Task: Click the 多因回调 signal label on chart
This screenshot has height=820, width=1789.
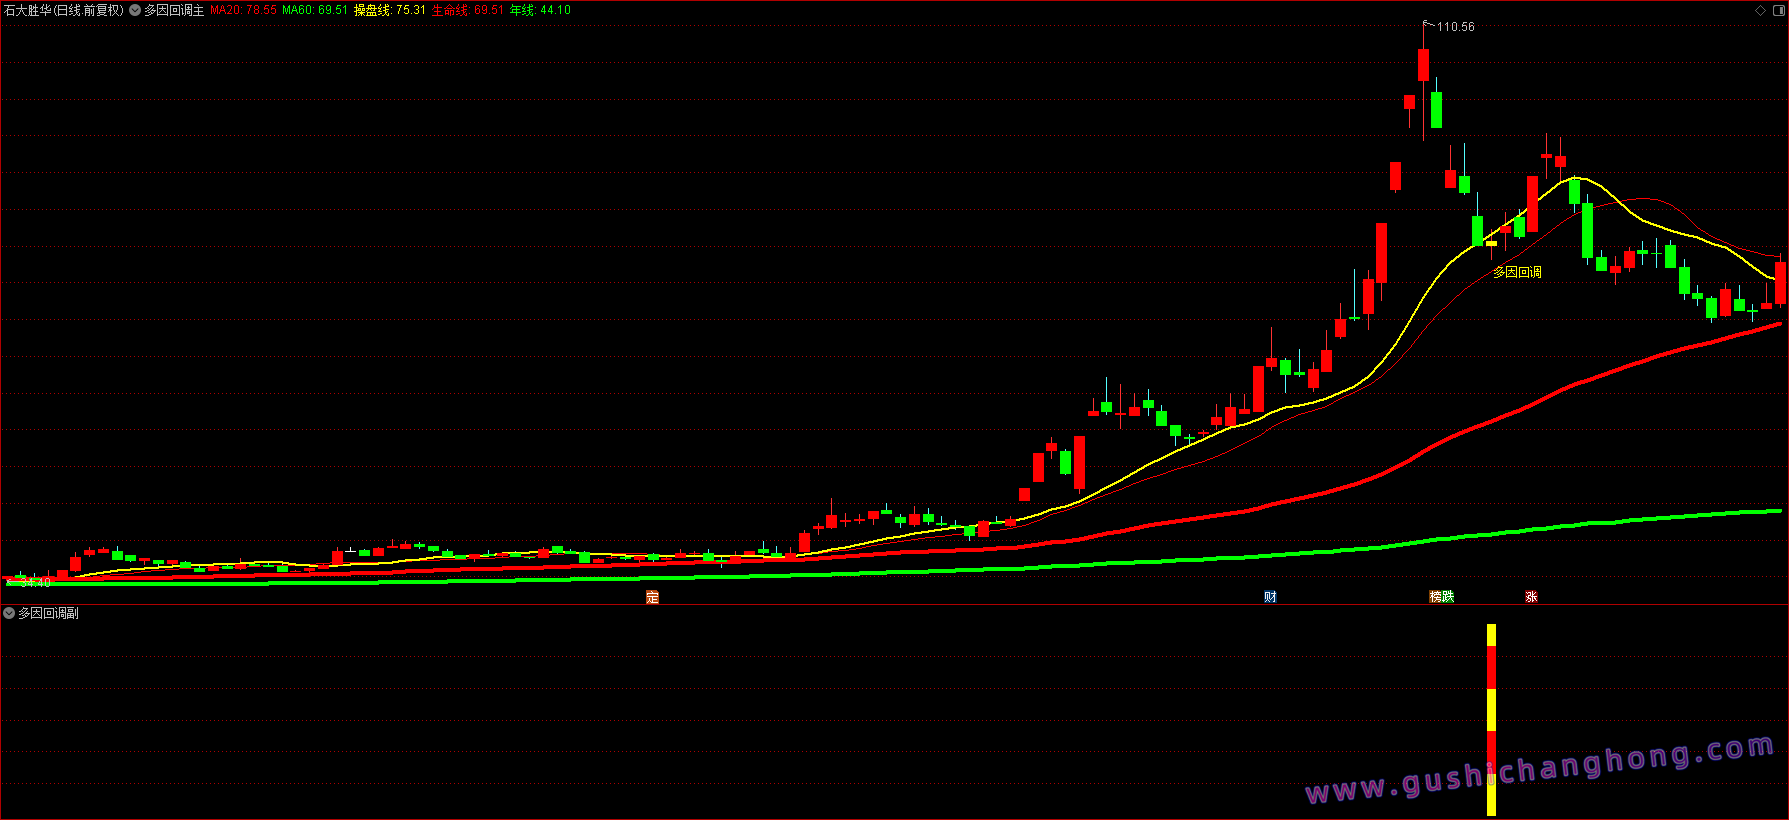Action: click(x=1517, y=272)
